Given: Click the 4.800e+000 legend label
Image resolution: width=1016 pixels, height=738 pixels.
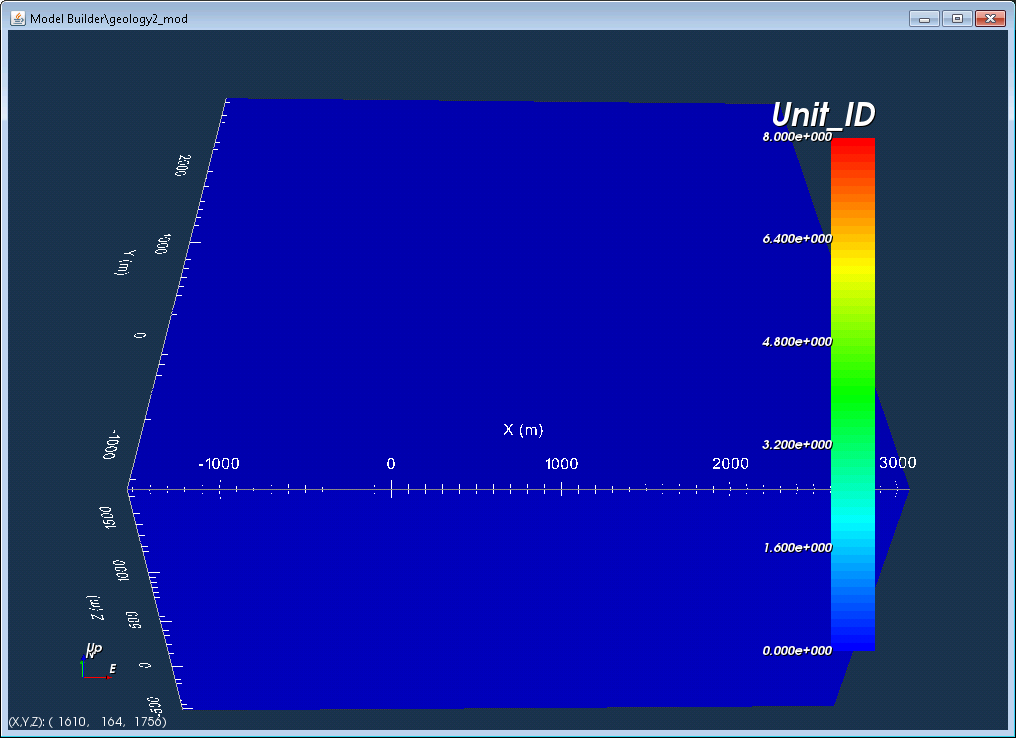Looking at the screenshot, I should 797,341.
